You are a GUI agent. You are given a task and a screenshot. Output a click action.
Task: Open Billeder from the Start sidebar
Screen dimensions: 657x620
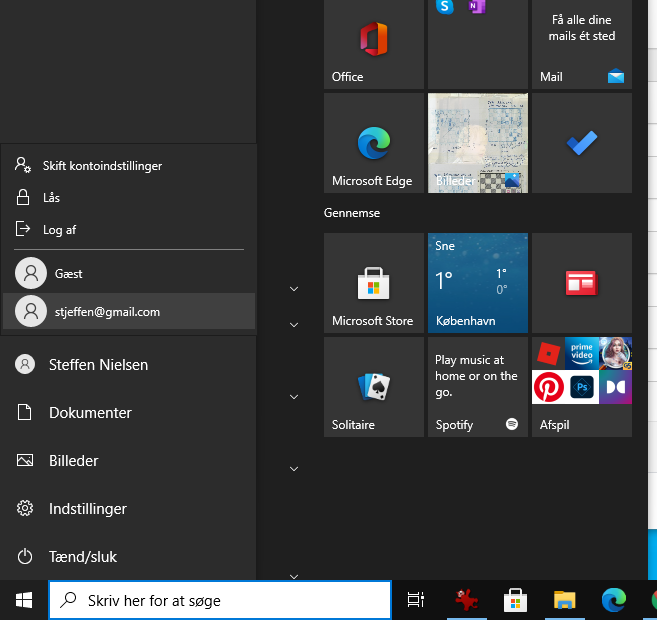click(128, 461)
